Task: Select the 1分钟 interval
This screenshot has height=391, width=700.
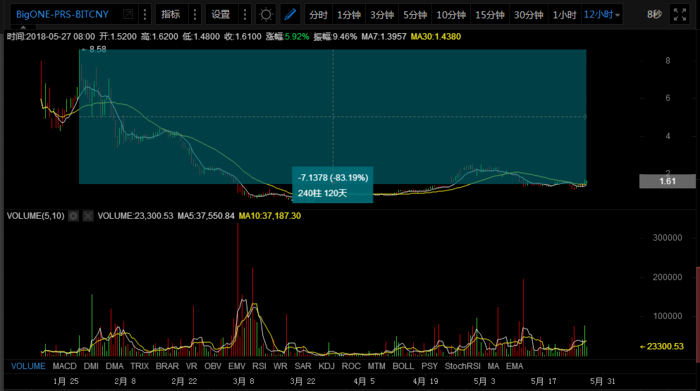Action: point(349,15)
